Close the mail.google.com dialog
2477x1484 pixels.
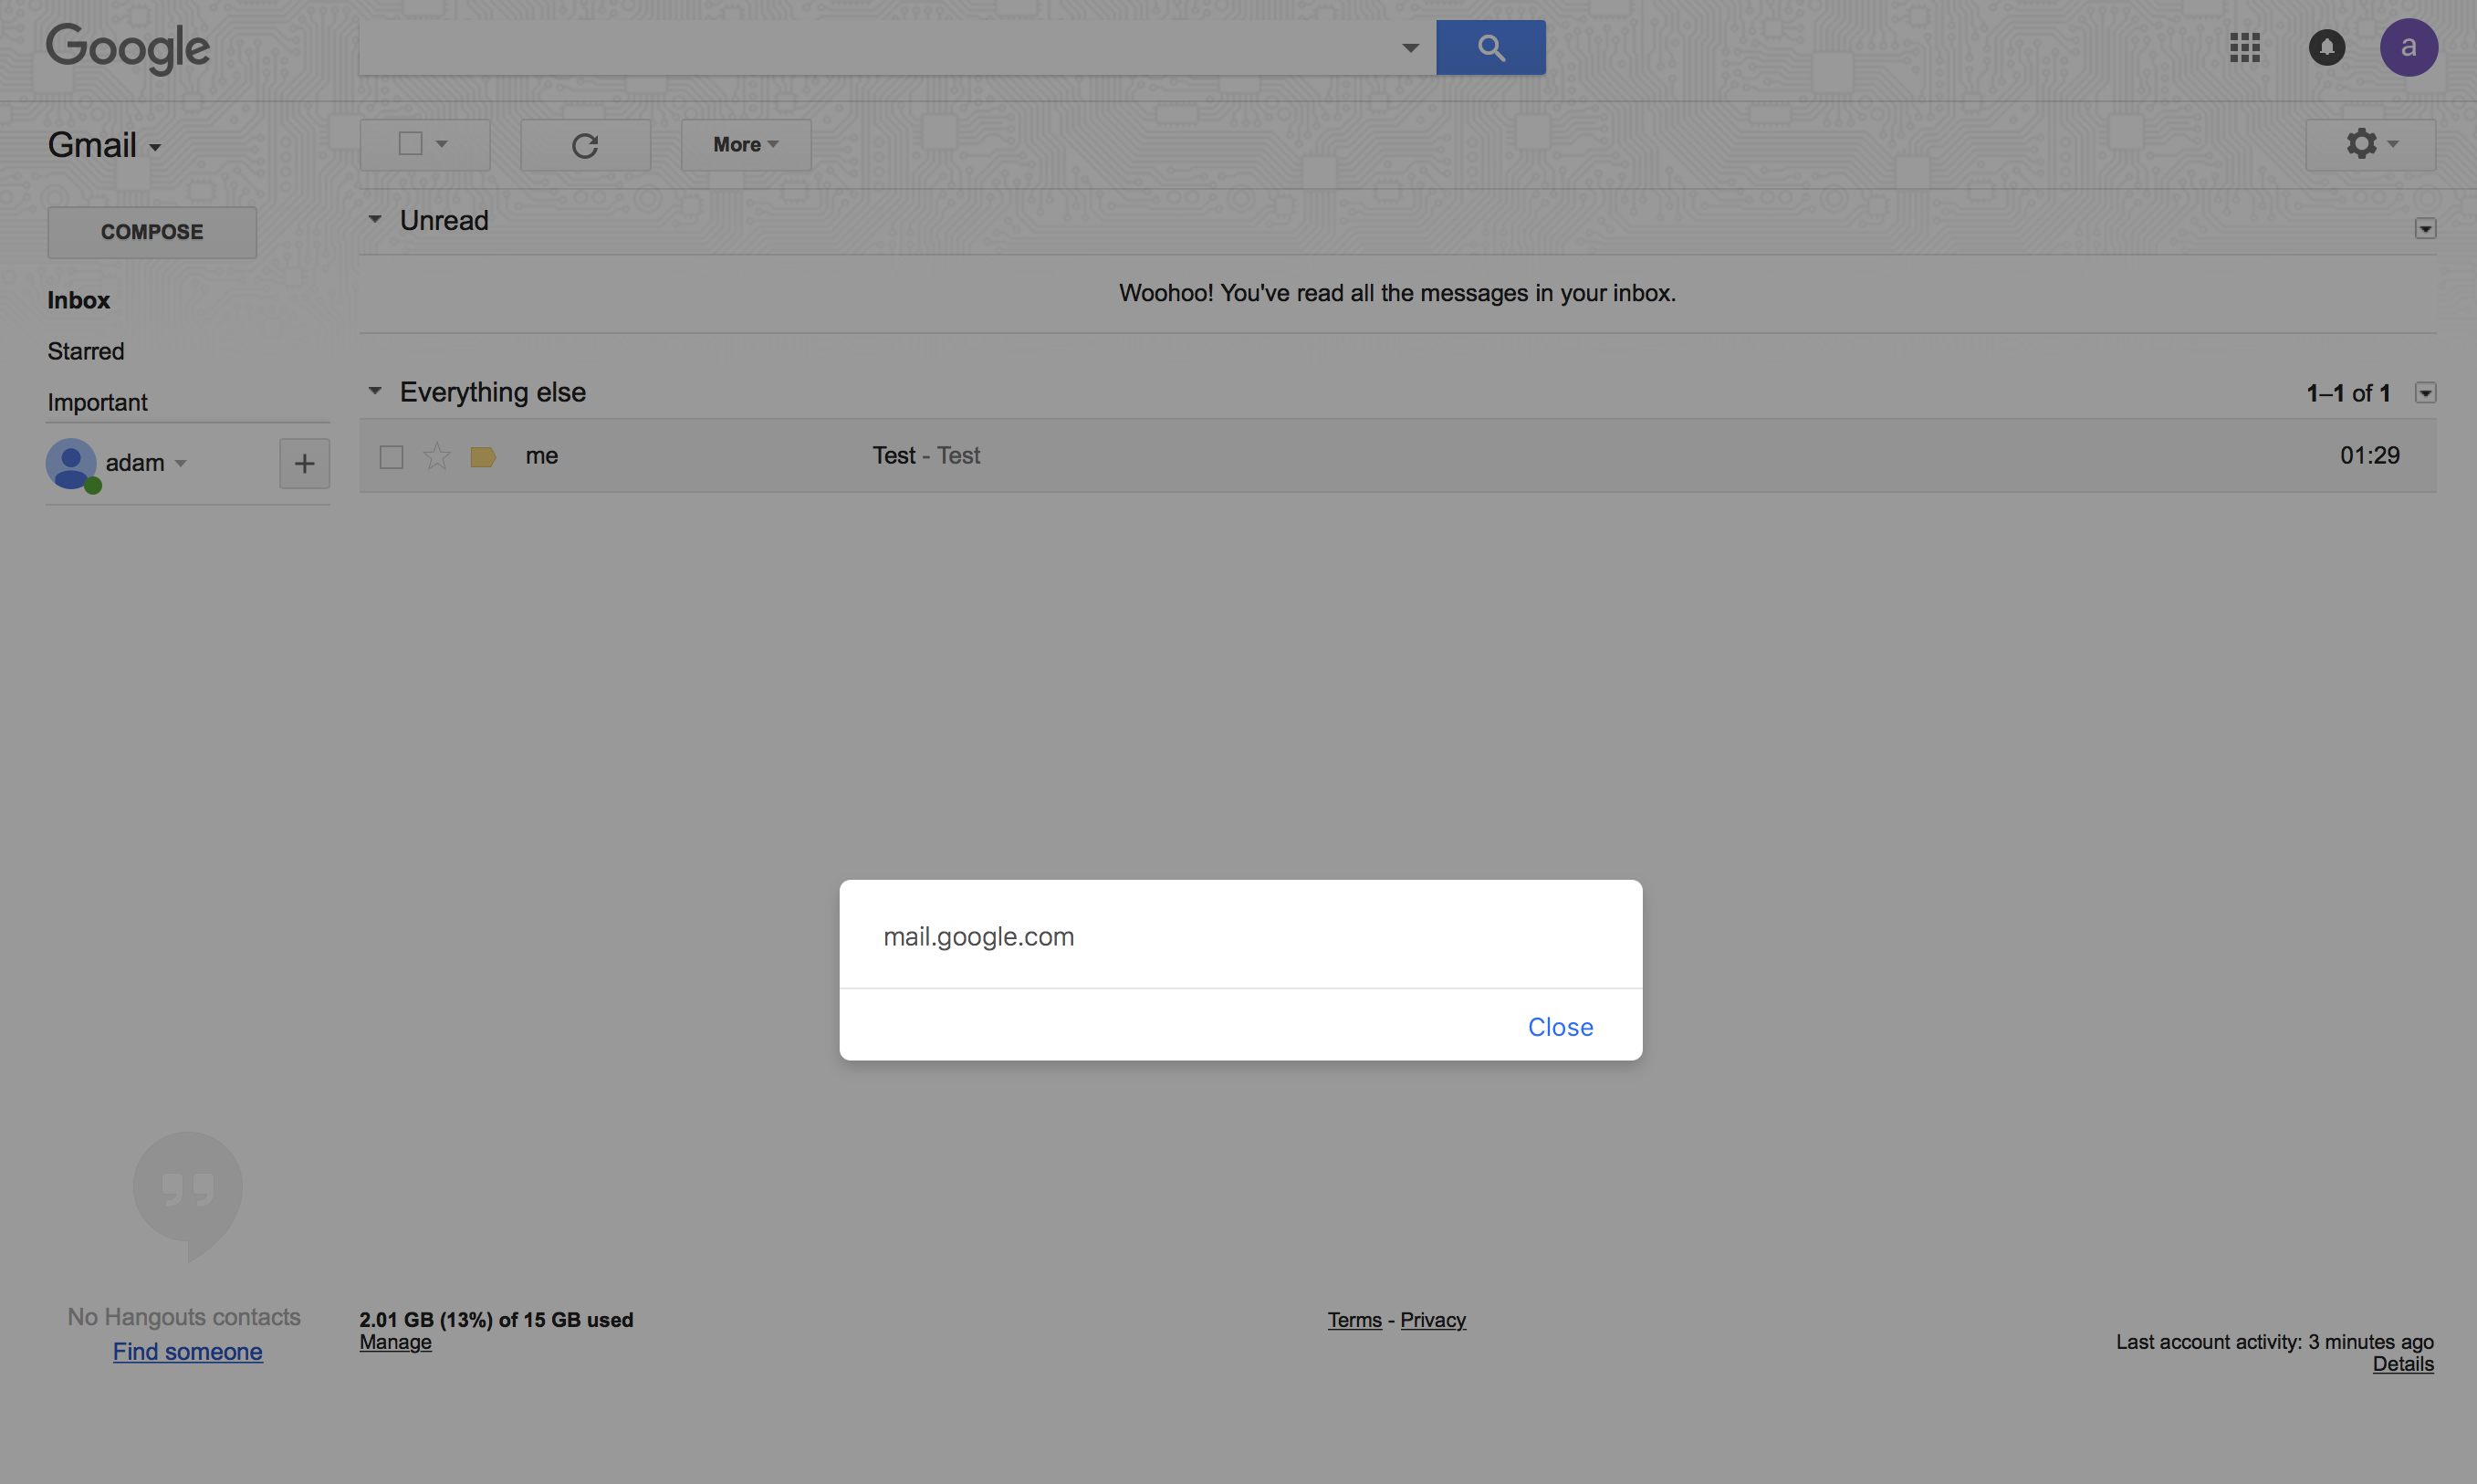pos(1560,1027)
